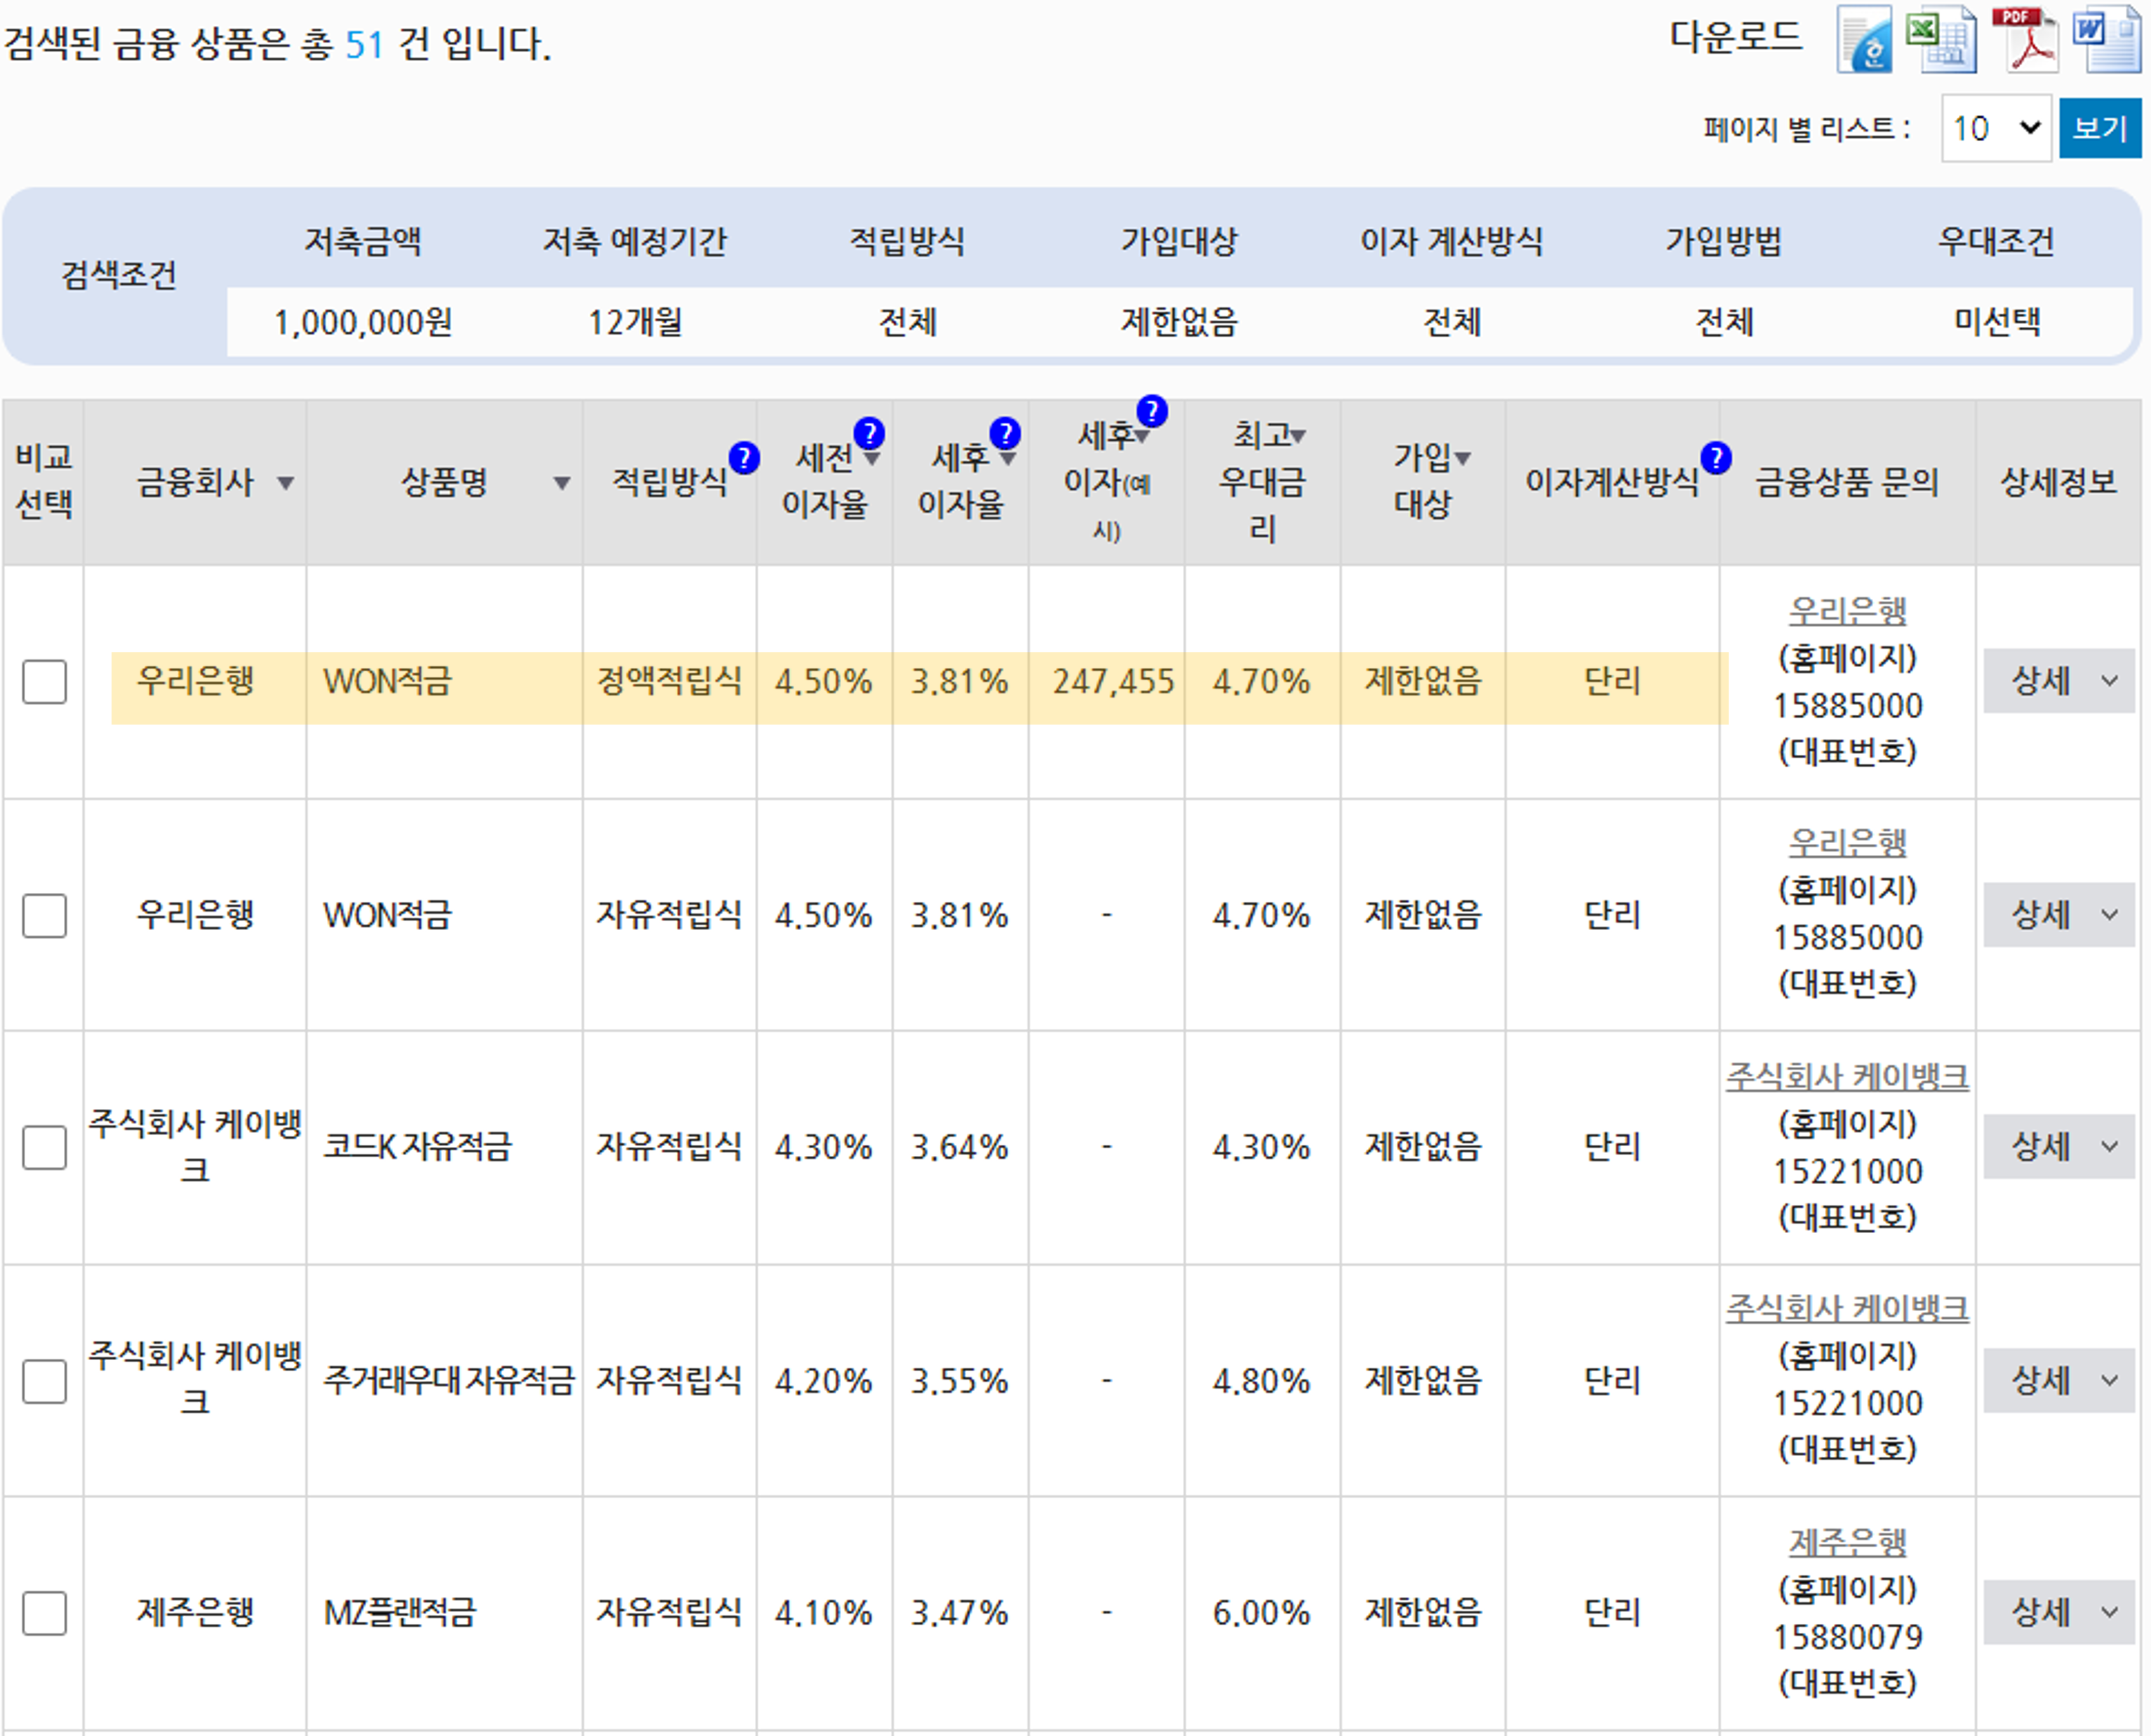Download results as Word document

[2108, 40]
